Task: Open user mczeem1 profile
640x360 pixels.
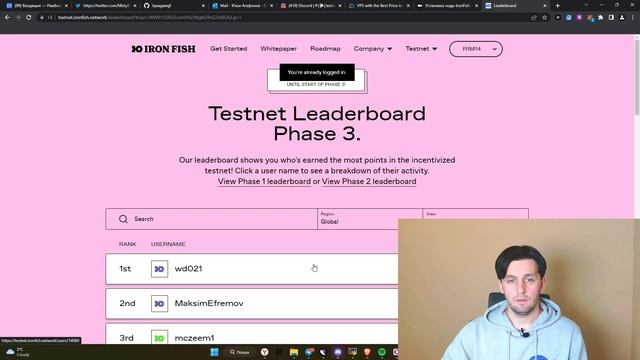Action: click(x=194, y=338)
